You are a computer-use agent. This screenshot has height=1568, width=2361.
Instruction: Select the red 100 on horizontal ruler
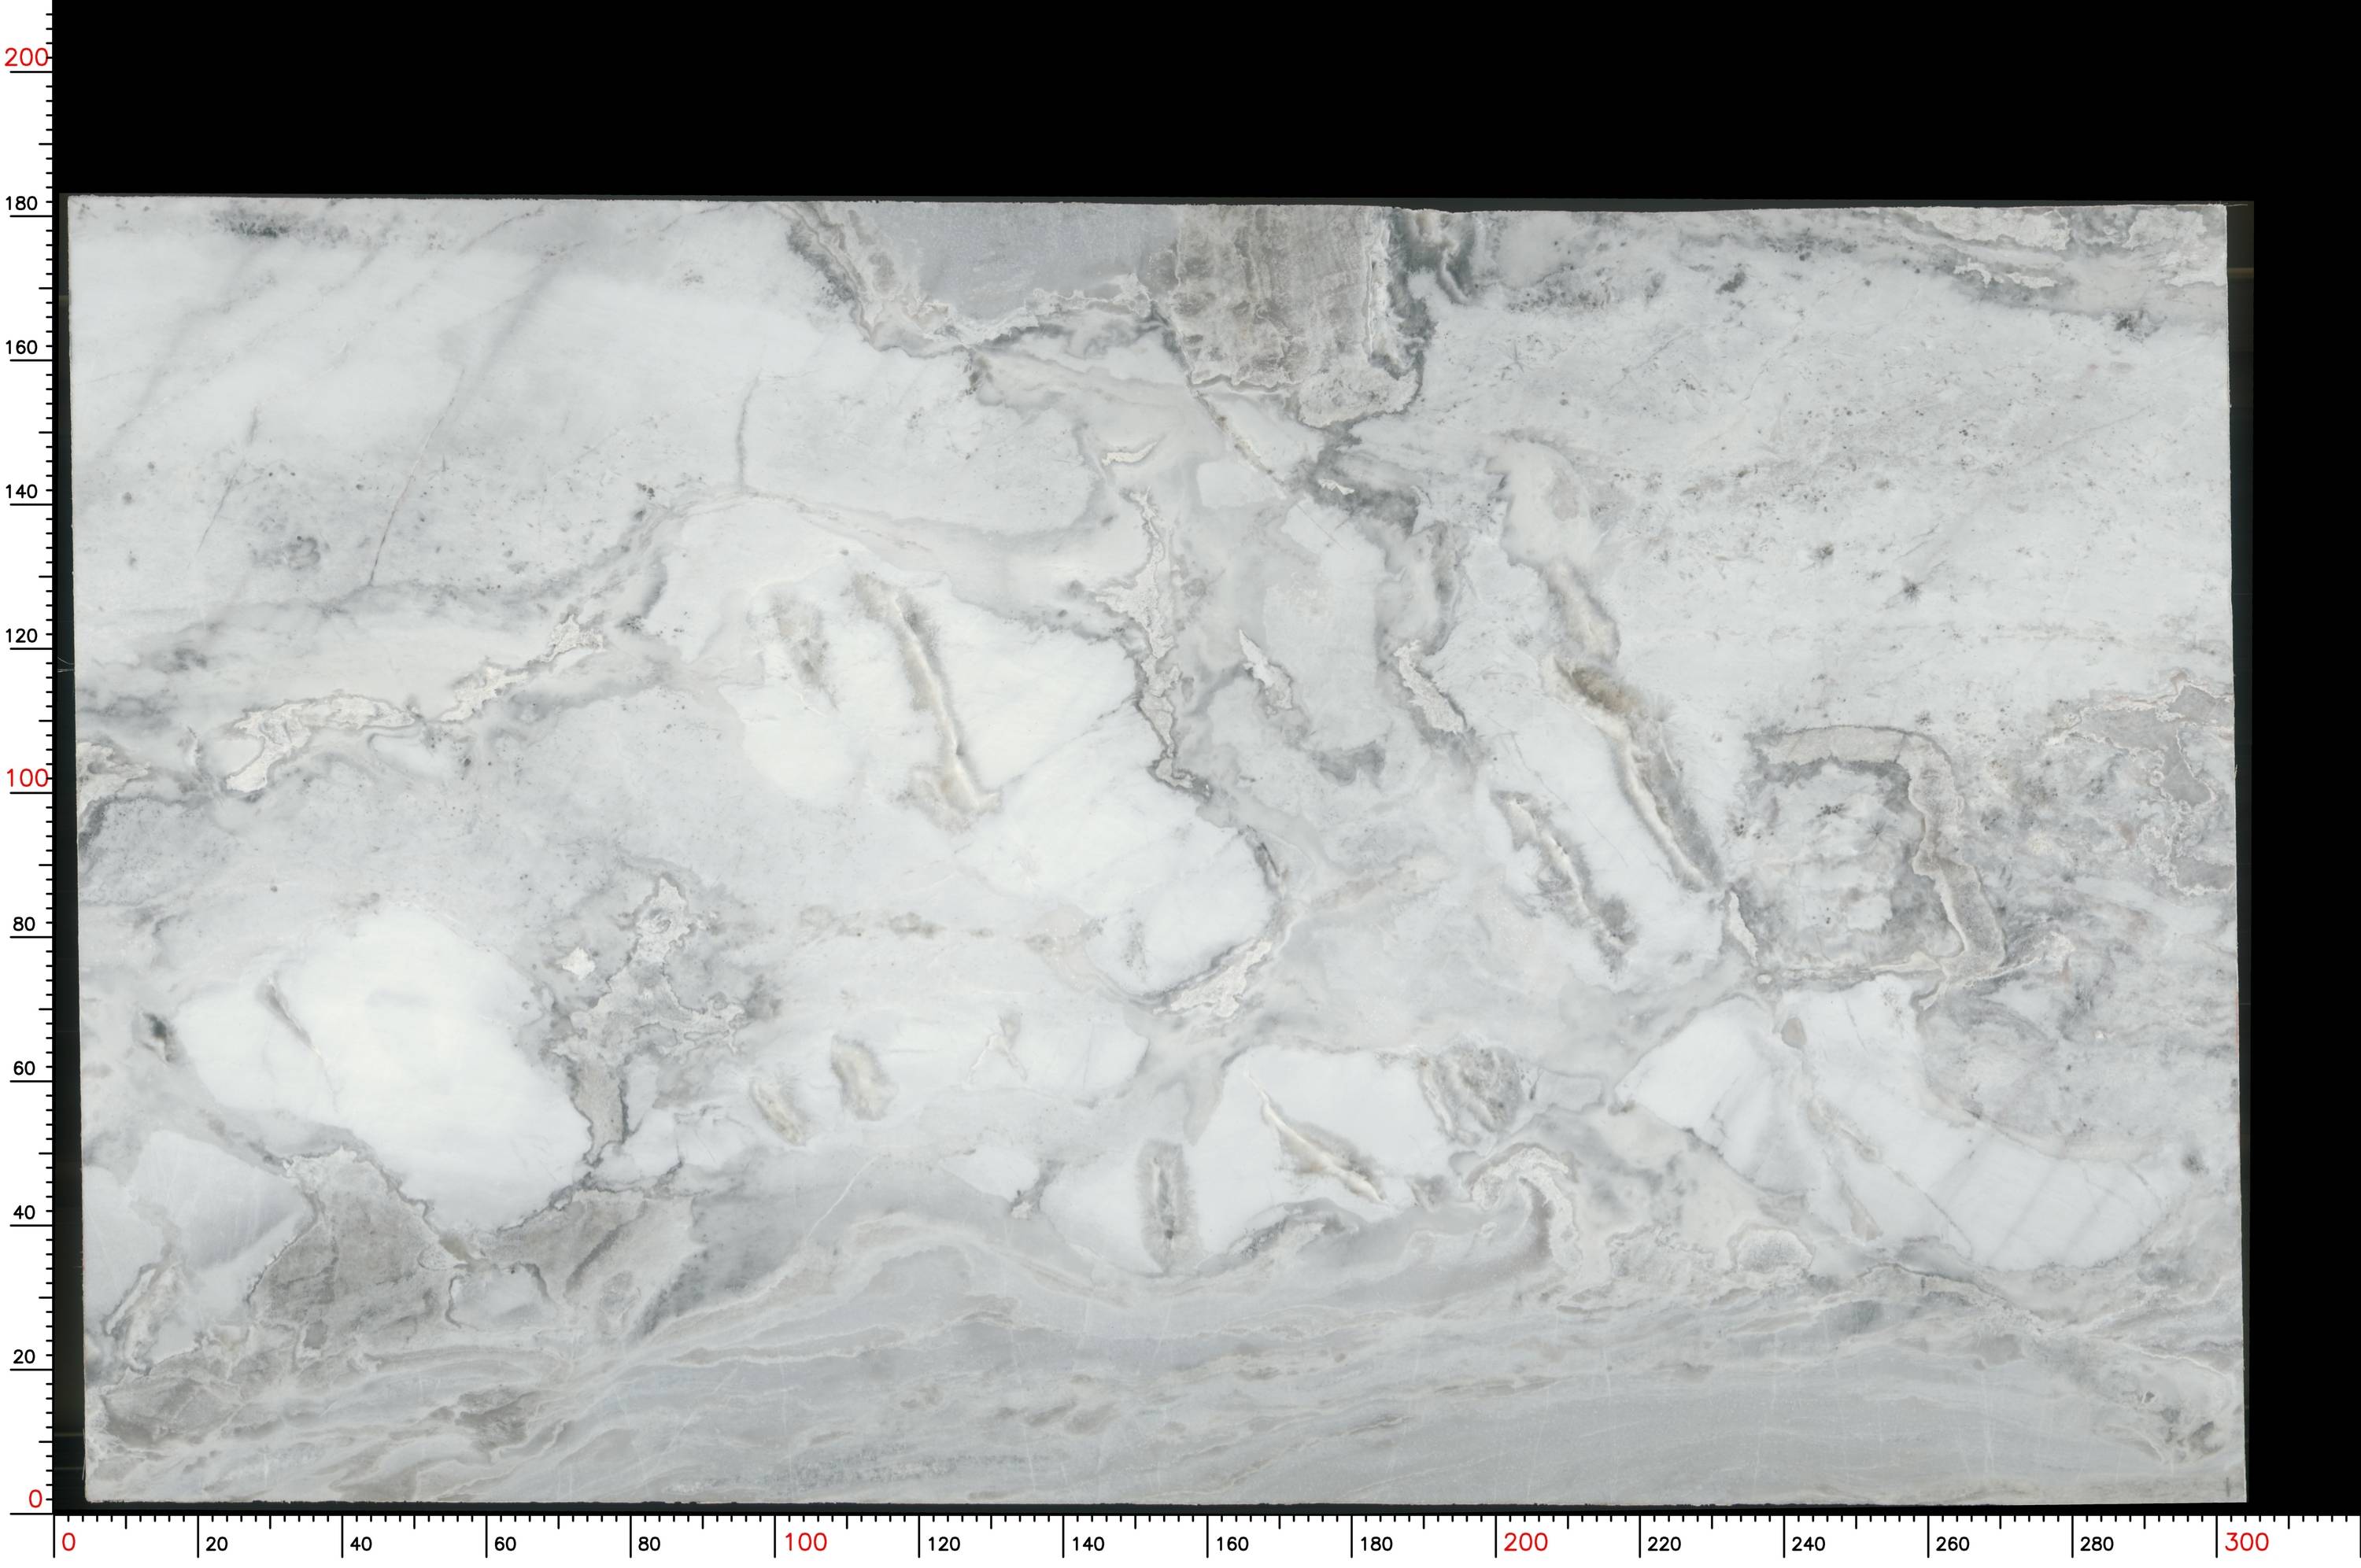point(805,1542)
